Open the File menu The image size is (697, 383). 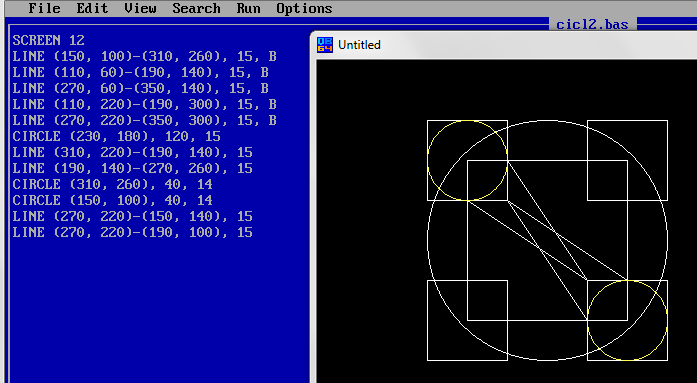(44, 8)
